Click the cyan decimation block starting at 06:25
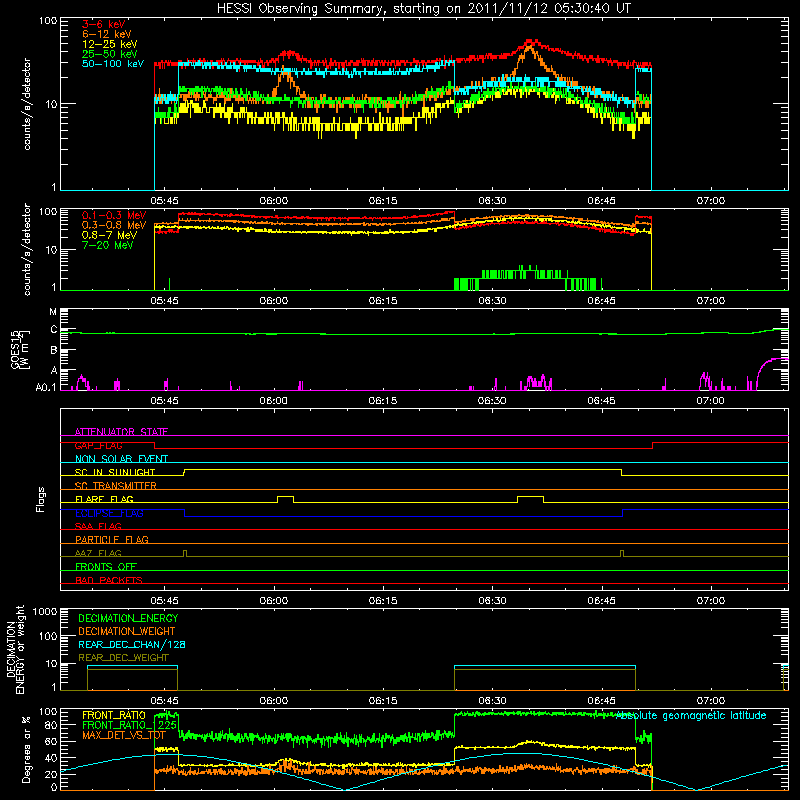 (544, 667)
